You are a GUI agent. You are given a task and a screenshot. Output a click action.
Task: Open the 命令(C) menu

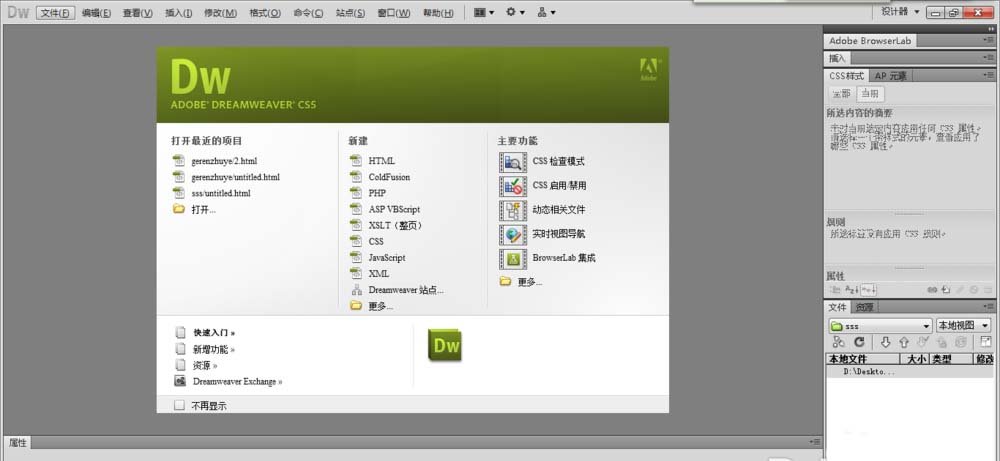coord(309,13)
